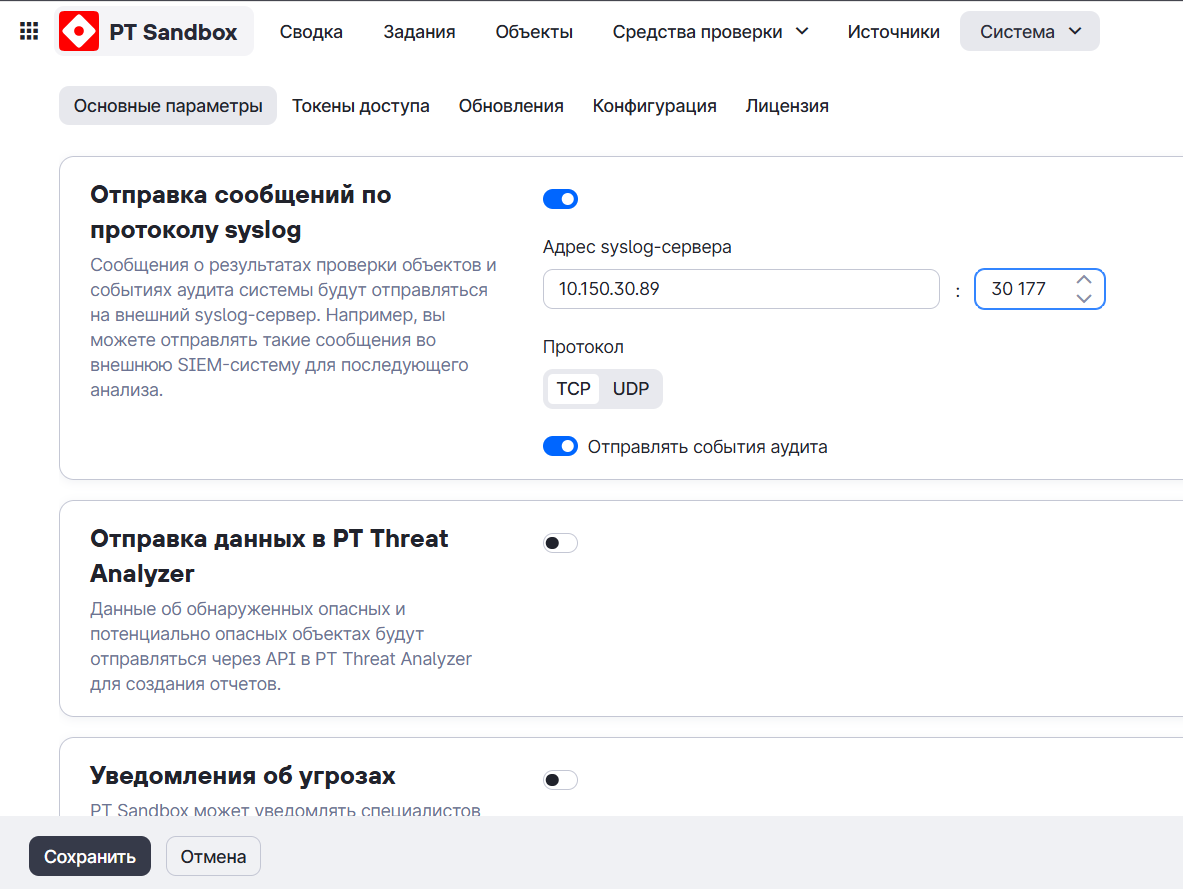Toggle 'Отправлять события аудита' switch
This screenshot has width=1183, height=889.
pos(560,446)
